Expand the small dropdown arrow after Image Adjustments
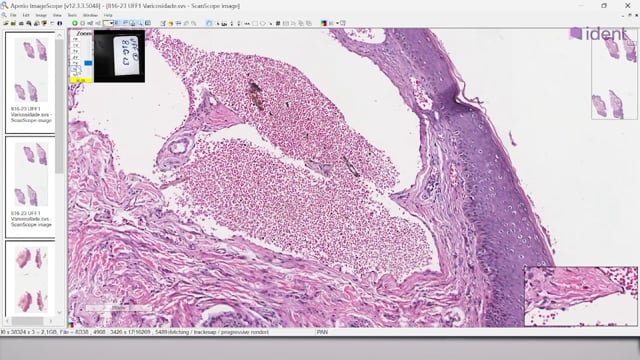The image size is (640, 360). tap(337, 23)
